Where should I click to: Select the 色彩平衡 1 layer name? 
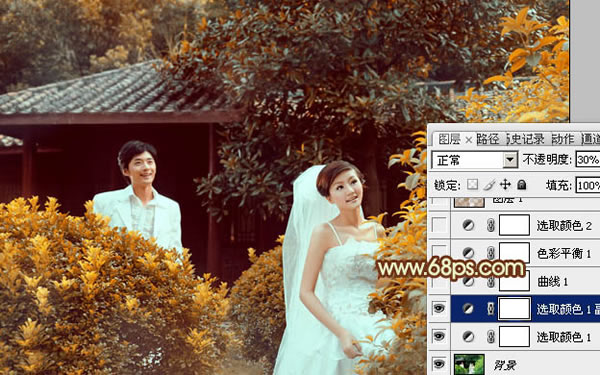[x=564, y=253]
